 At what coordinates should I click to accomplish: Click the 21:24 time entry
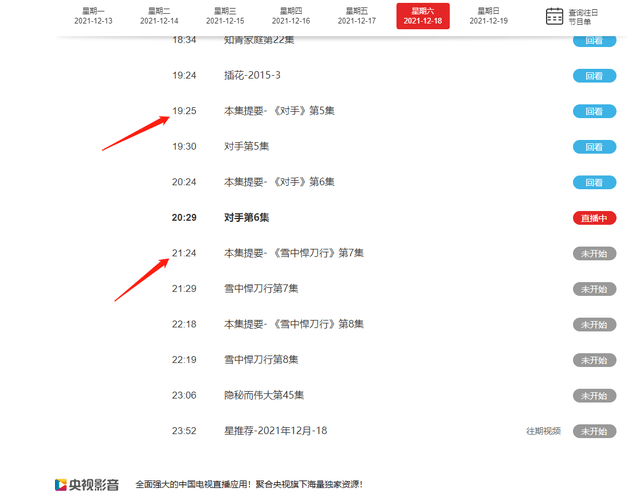[x=184, y=253]
